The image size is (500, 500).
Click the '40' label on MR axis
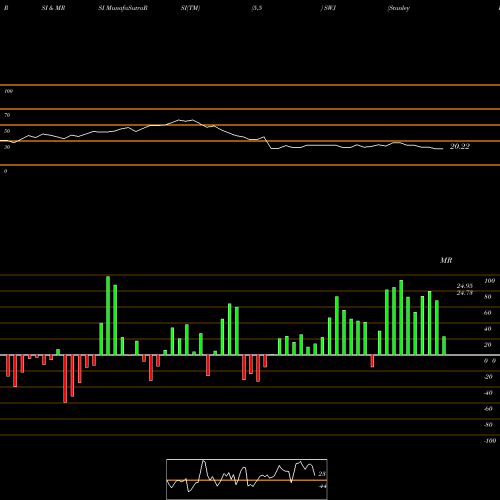487,329
